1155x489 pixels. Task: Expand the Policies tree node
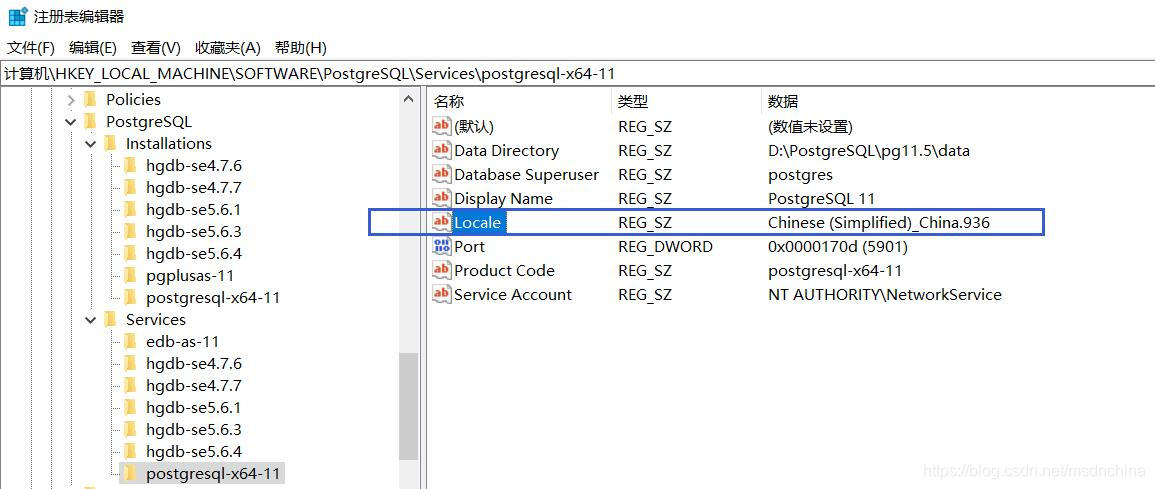71,99
